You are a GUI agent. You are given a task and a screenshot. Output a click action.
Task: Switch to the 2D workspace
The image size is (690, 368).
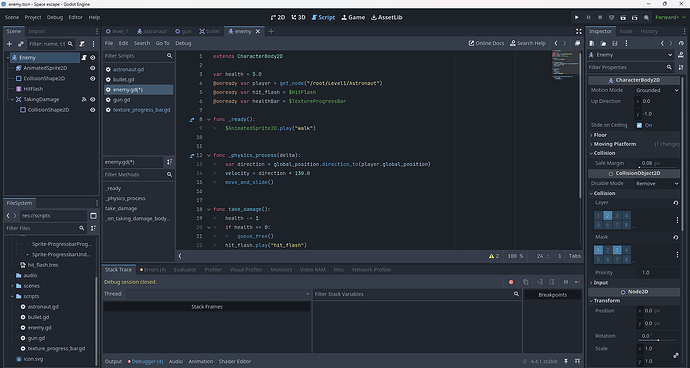click(x=277, y=18)
